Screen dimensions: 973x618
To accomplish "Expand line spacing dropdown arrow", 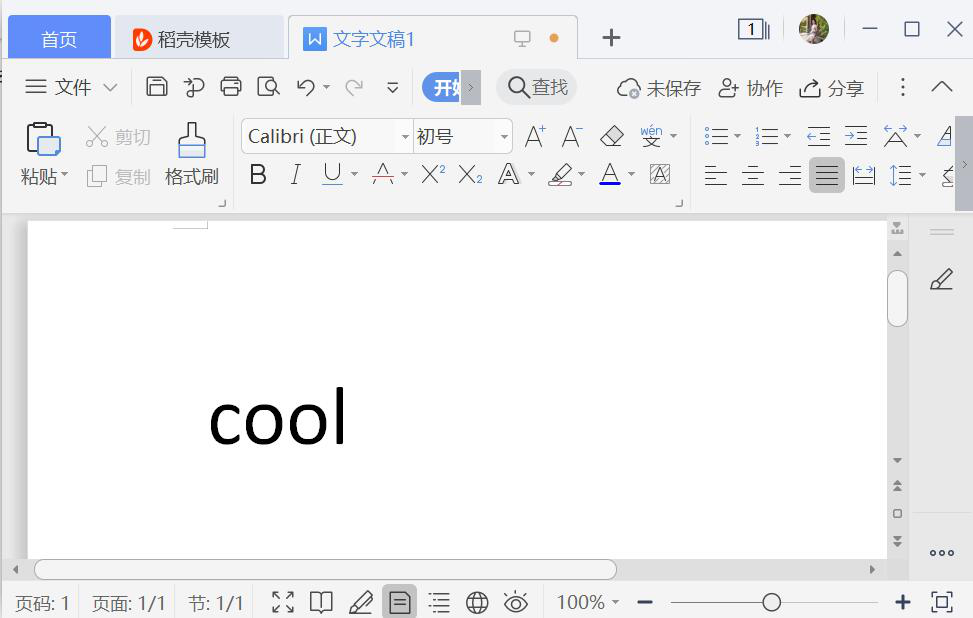I will (922, 175).
